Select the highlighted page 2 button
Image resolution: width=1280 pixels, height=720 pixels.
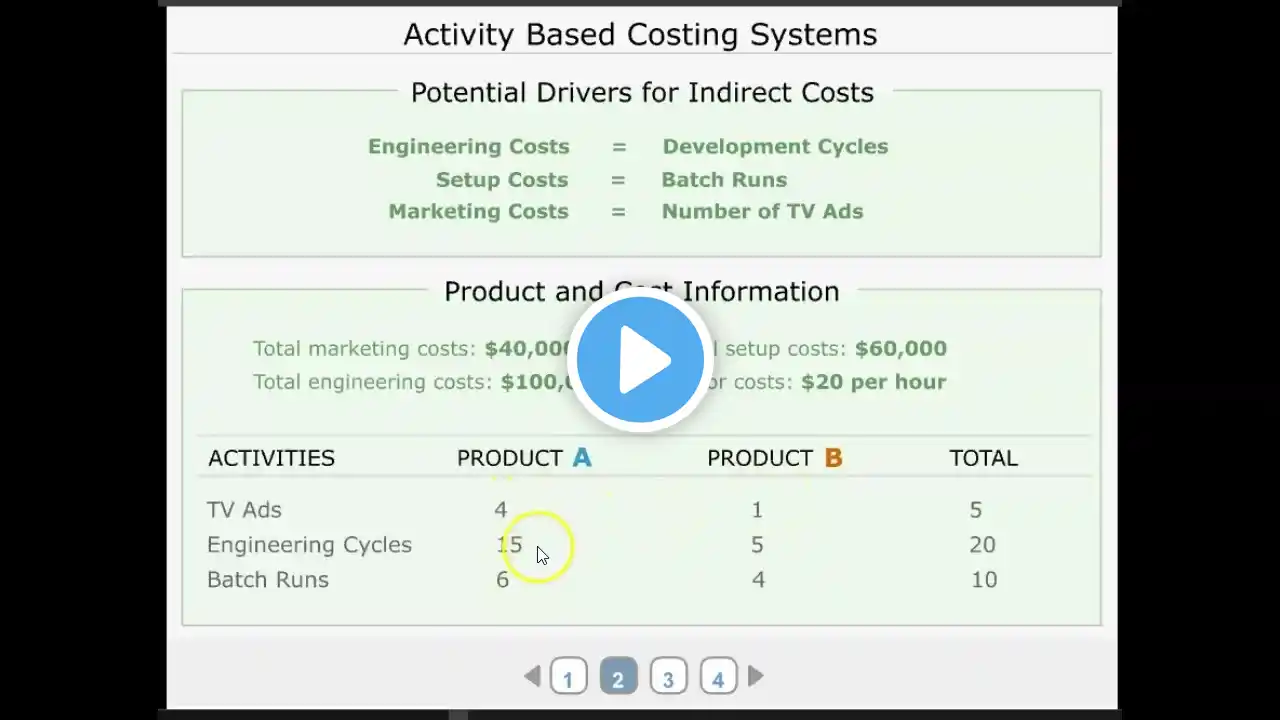[618, 677]
